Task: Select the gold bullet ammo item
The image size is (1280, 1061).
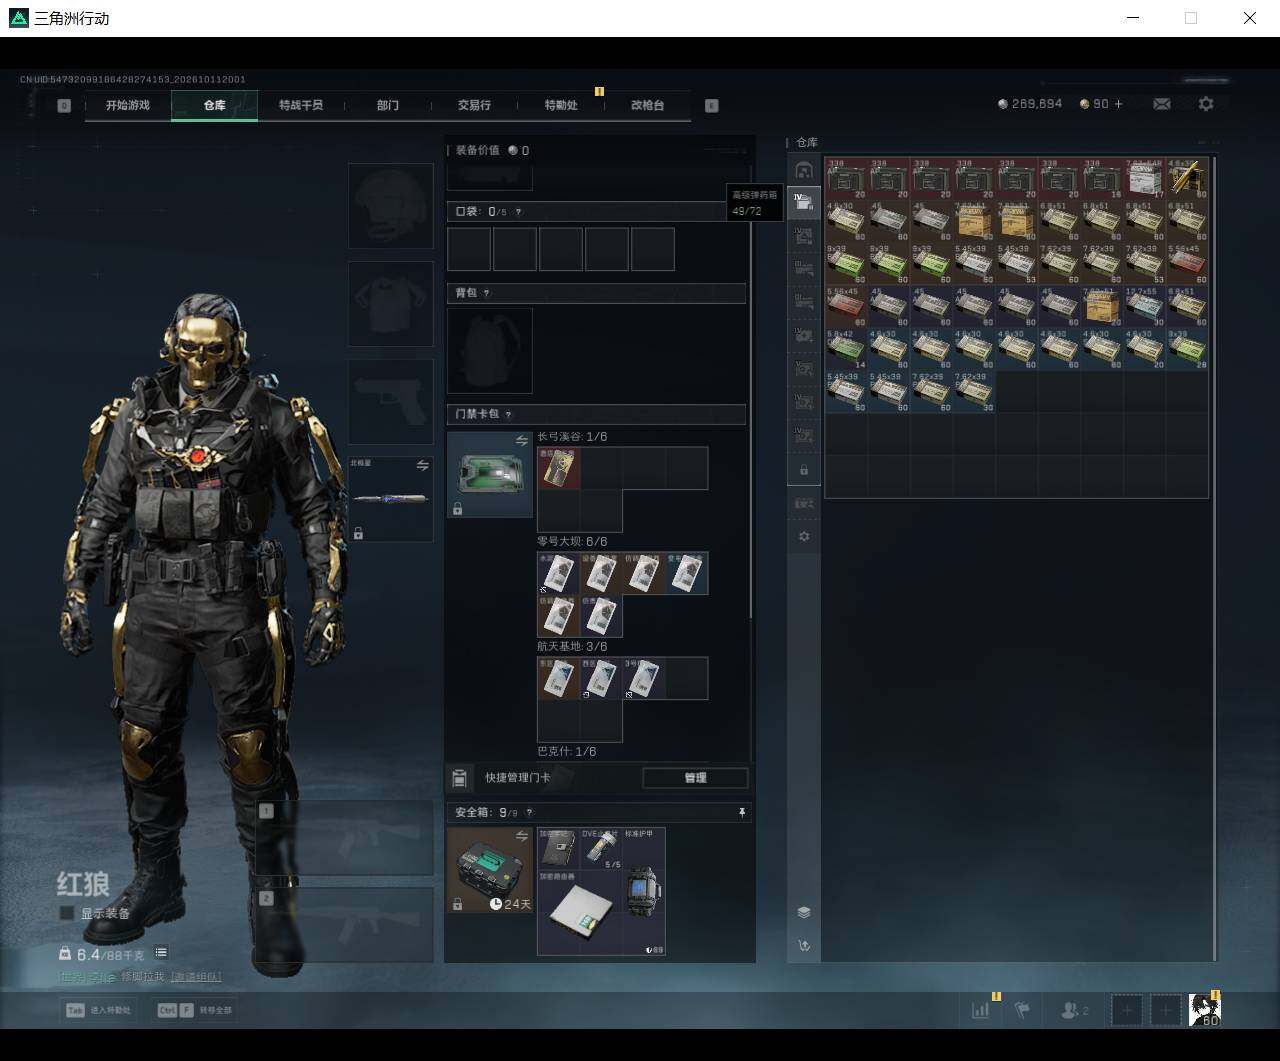Action: (x=1187, y=177)
